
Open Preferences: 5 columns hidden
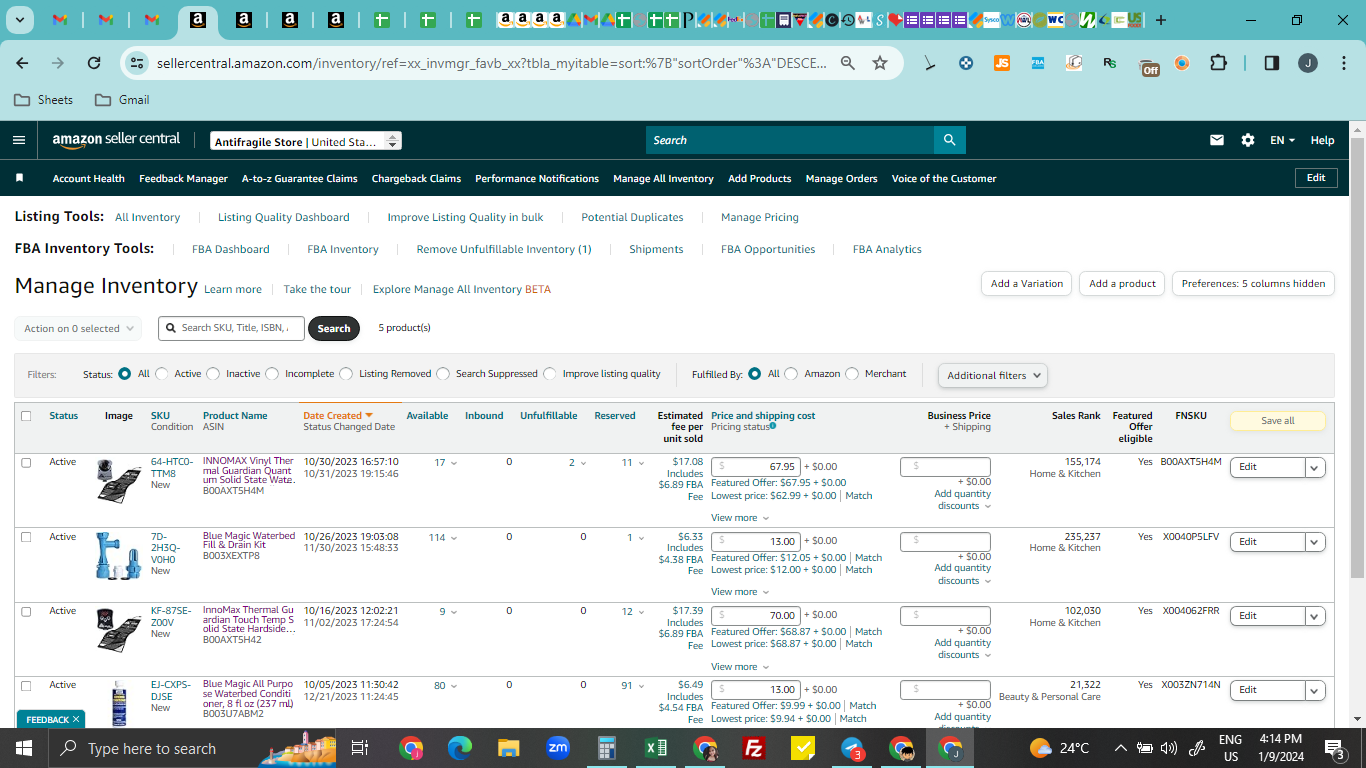(x=1253, y=284)
